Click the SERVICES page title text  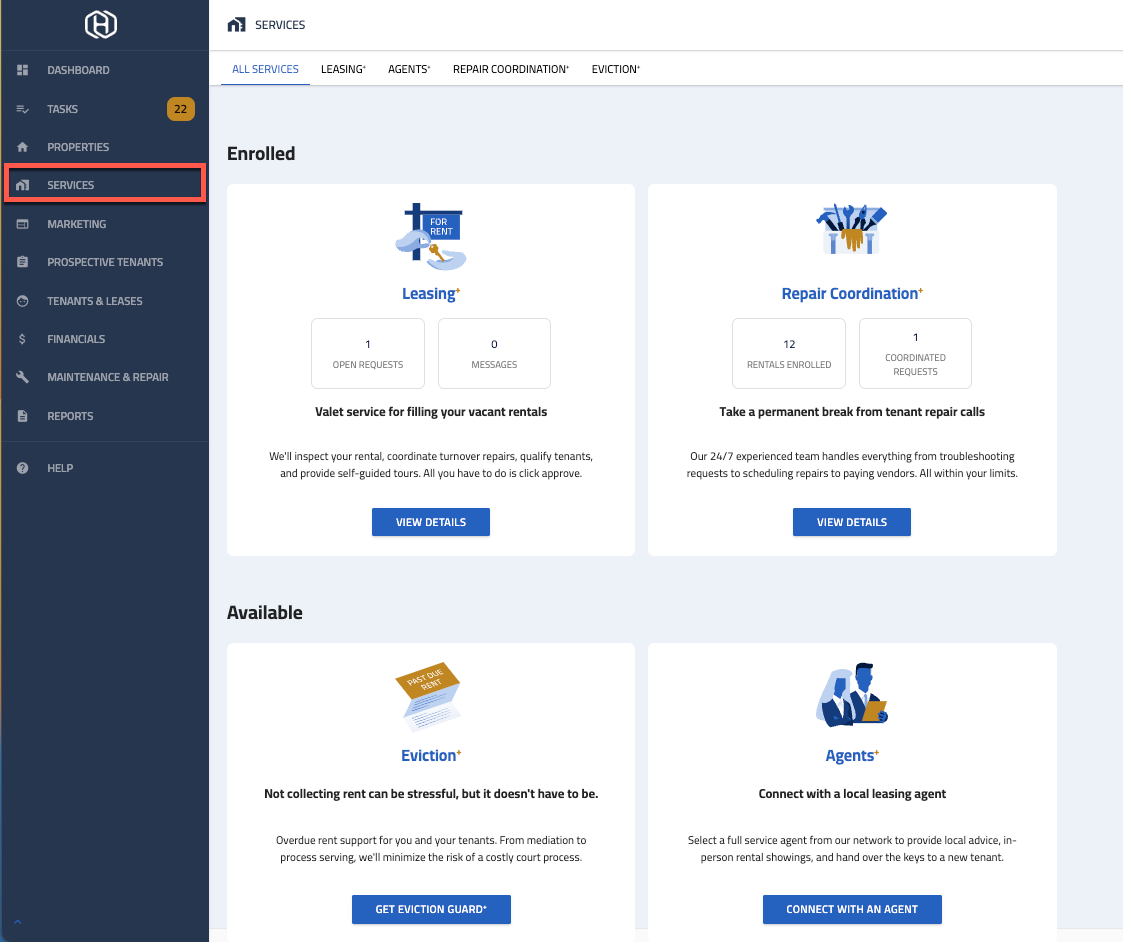pos(280,25)
